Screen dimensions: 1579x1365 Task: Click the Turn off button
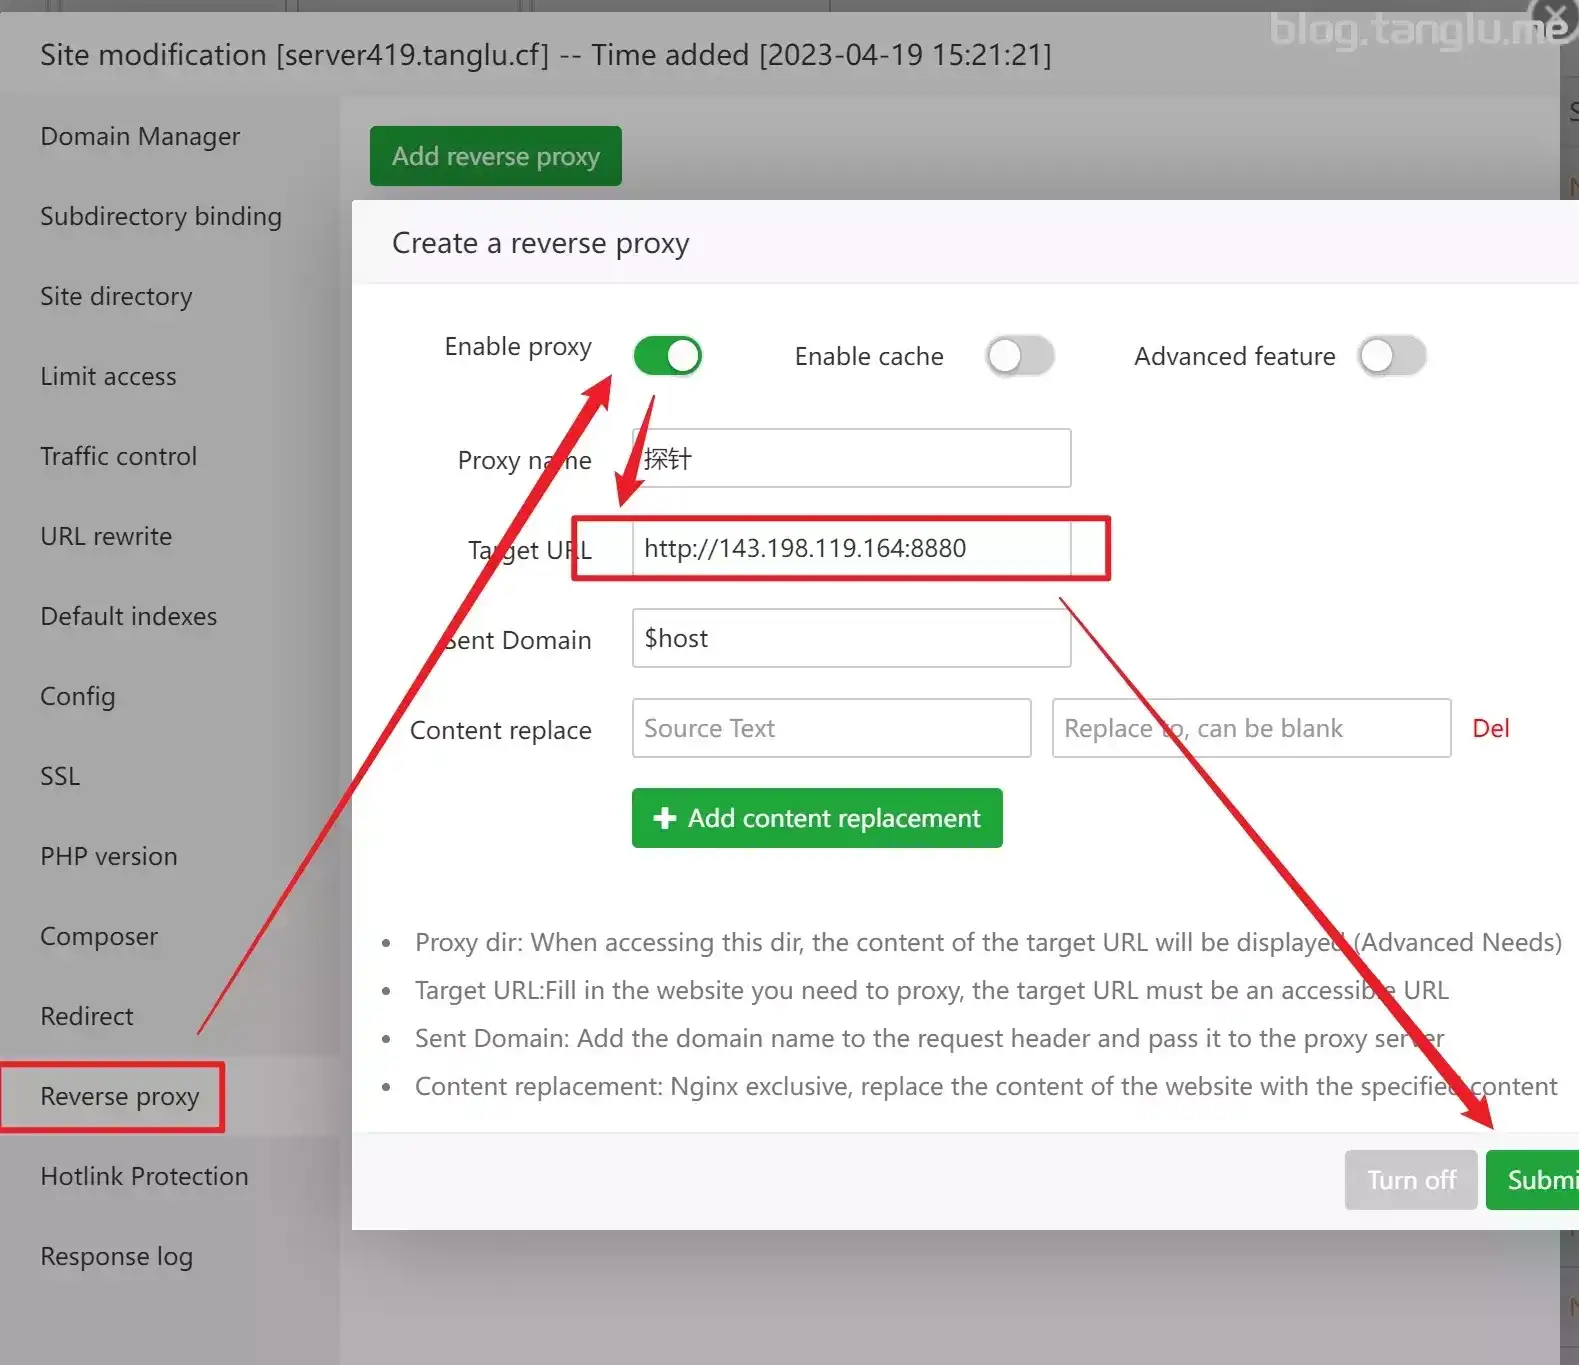(x=1410, y=1180)
